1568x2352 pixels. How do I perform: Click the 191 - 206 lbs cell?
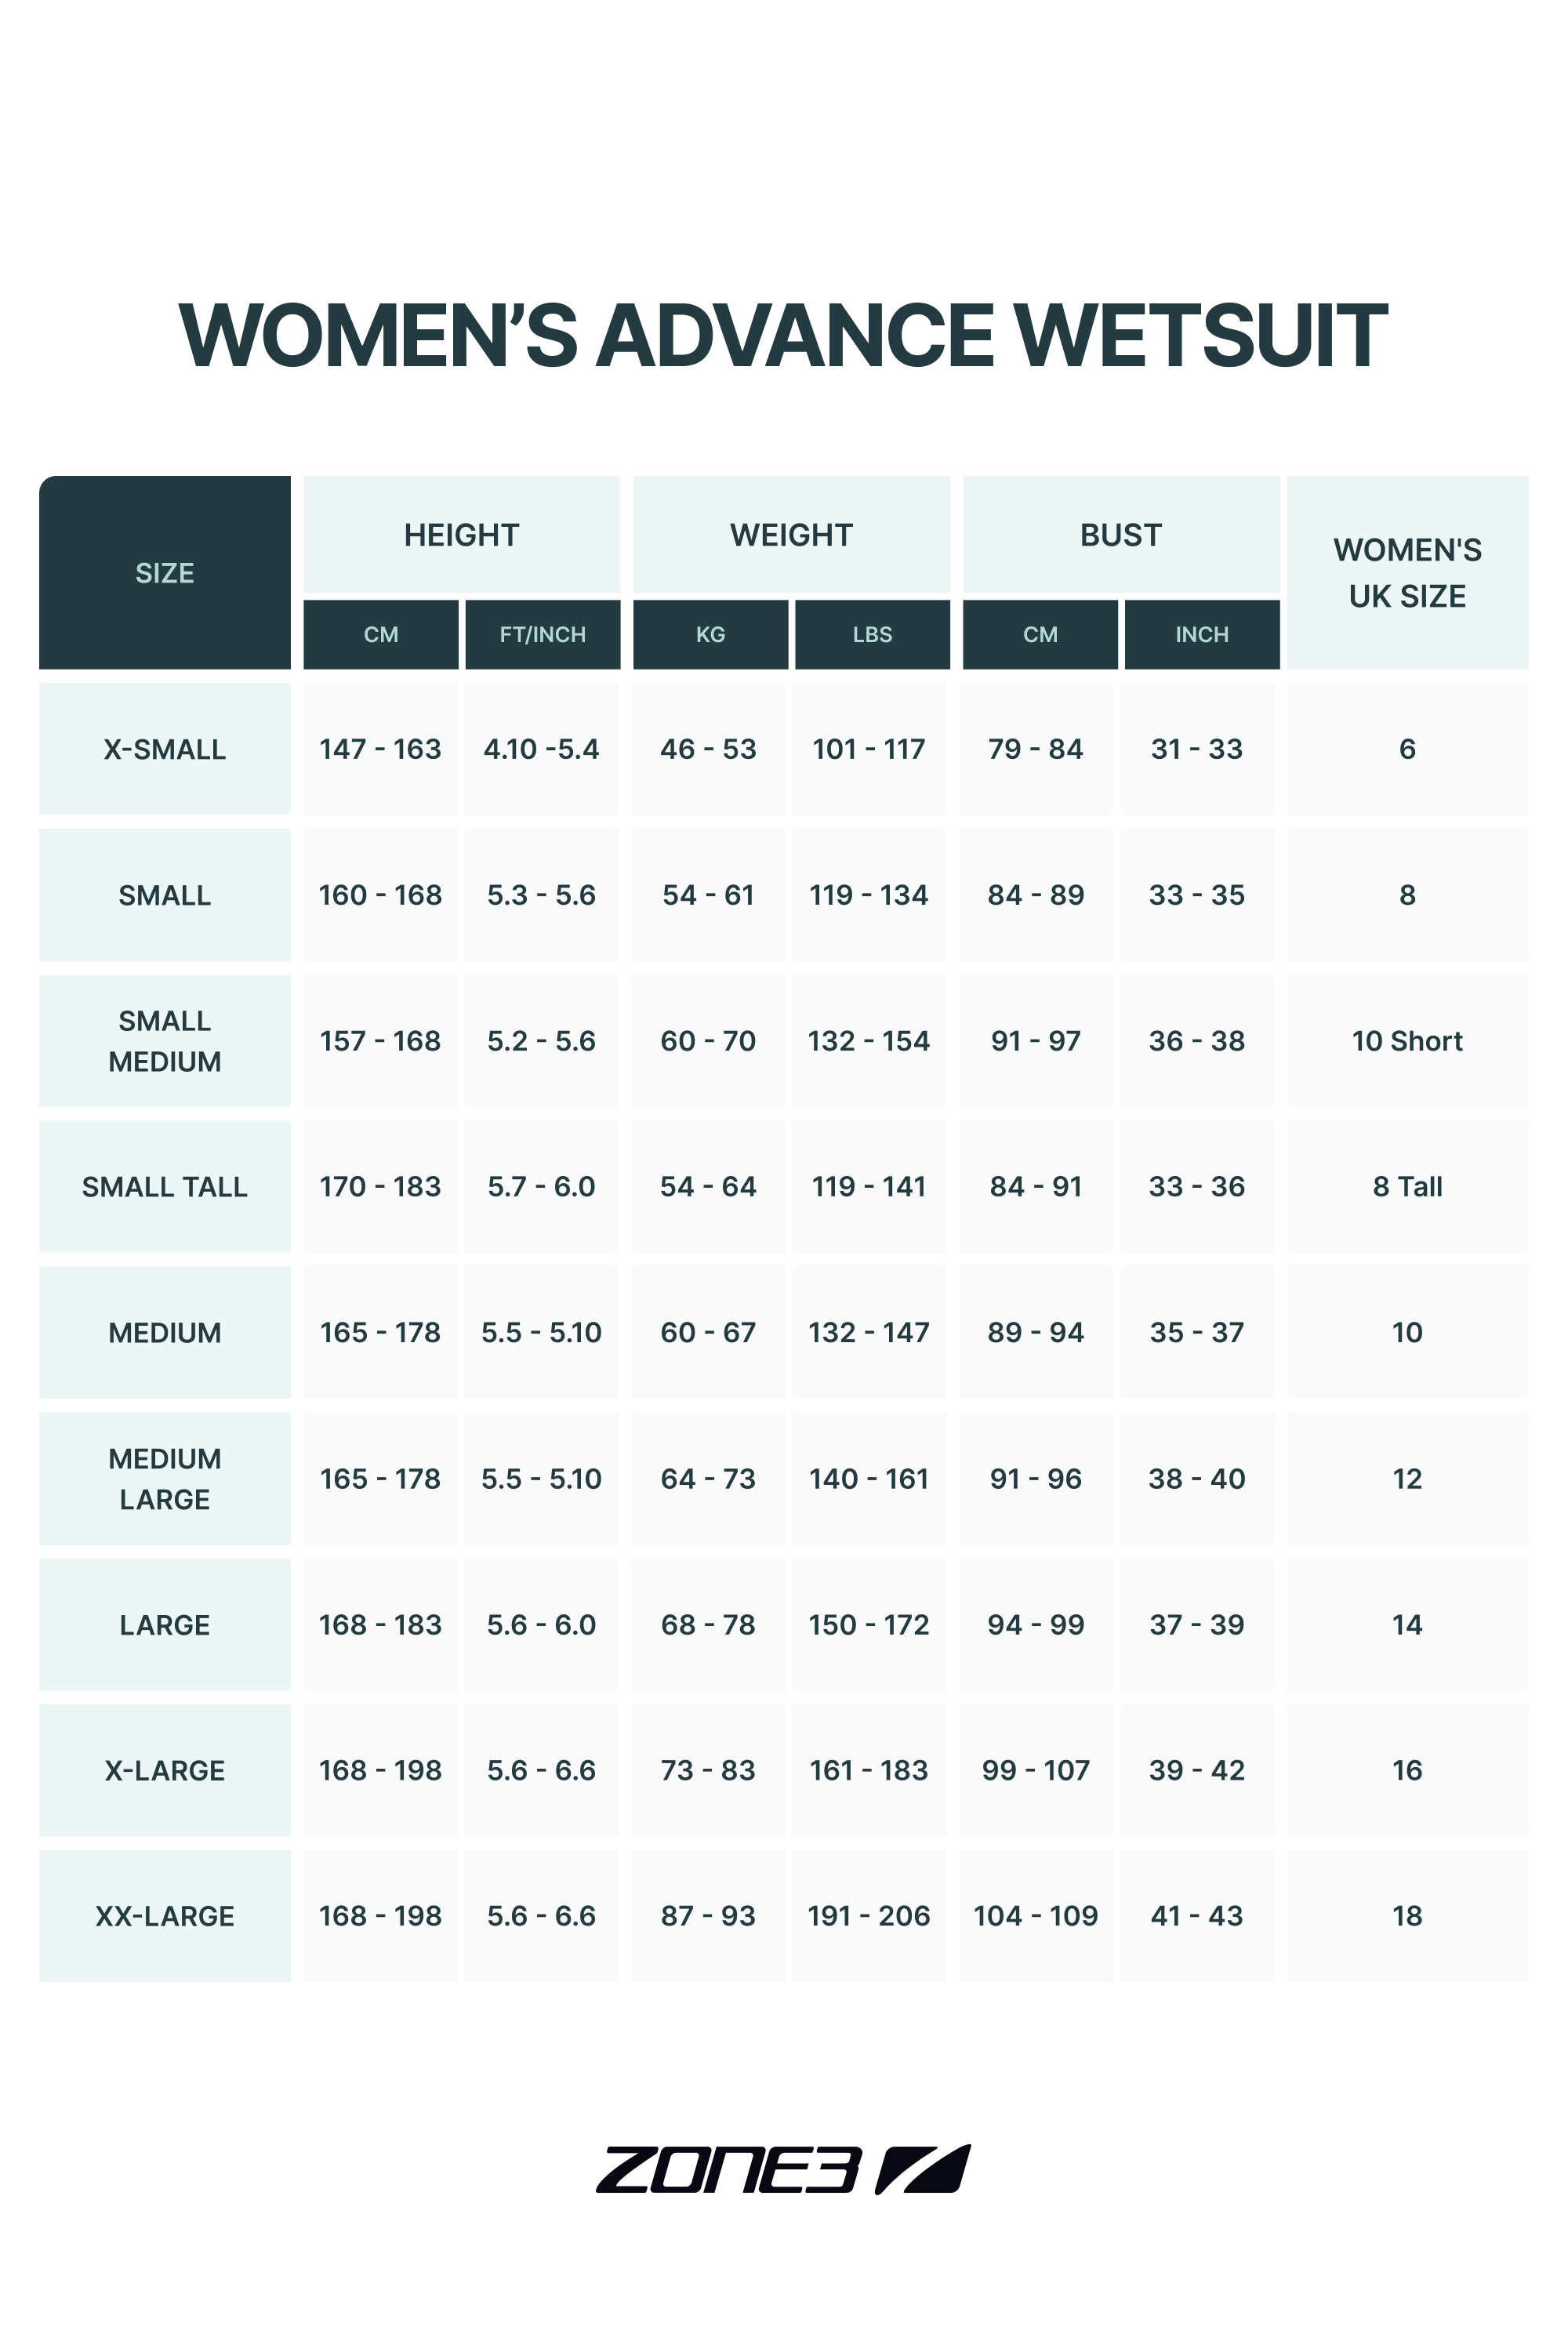(x=869, y=1916)
